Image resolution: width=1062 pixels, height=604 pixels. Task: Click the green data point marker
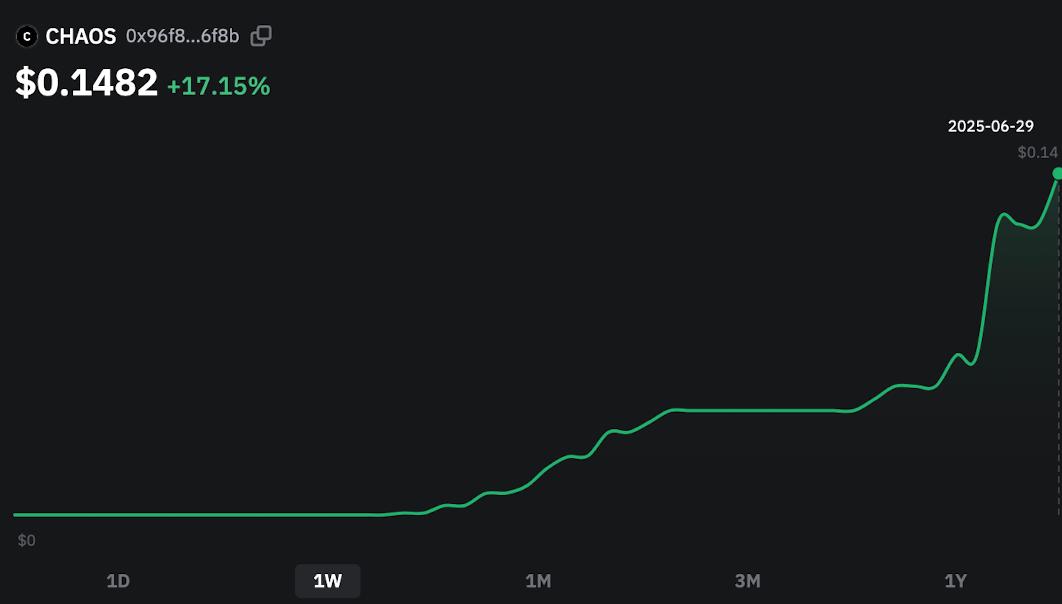coord(1057,174)
